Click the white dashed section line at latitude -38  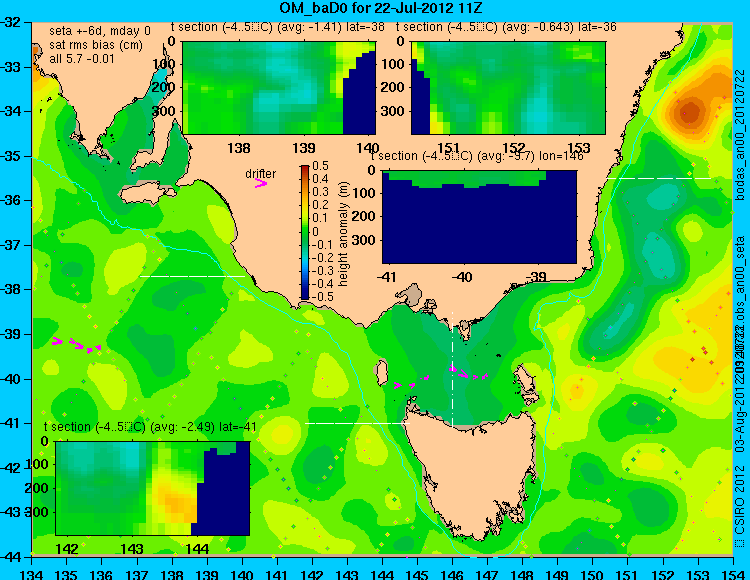point(192,276)
